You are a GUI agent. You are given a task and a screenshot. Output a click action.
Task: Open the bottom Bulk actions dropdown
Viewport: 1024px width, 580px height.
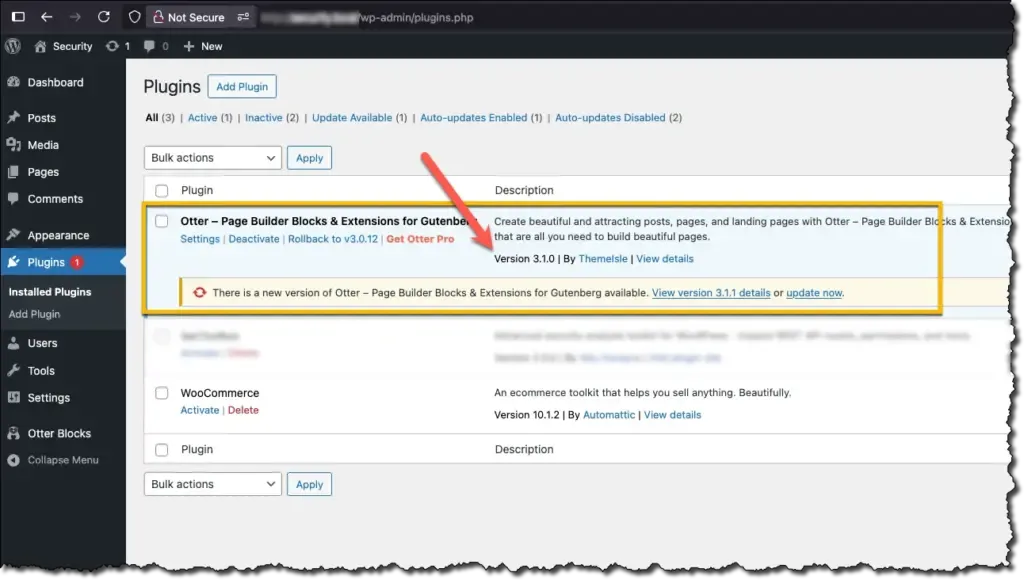coord(213,484)
